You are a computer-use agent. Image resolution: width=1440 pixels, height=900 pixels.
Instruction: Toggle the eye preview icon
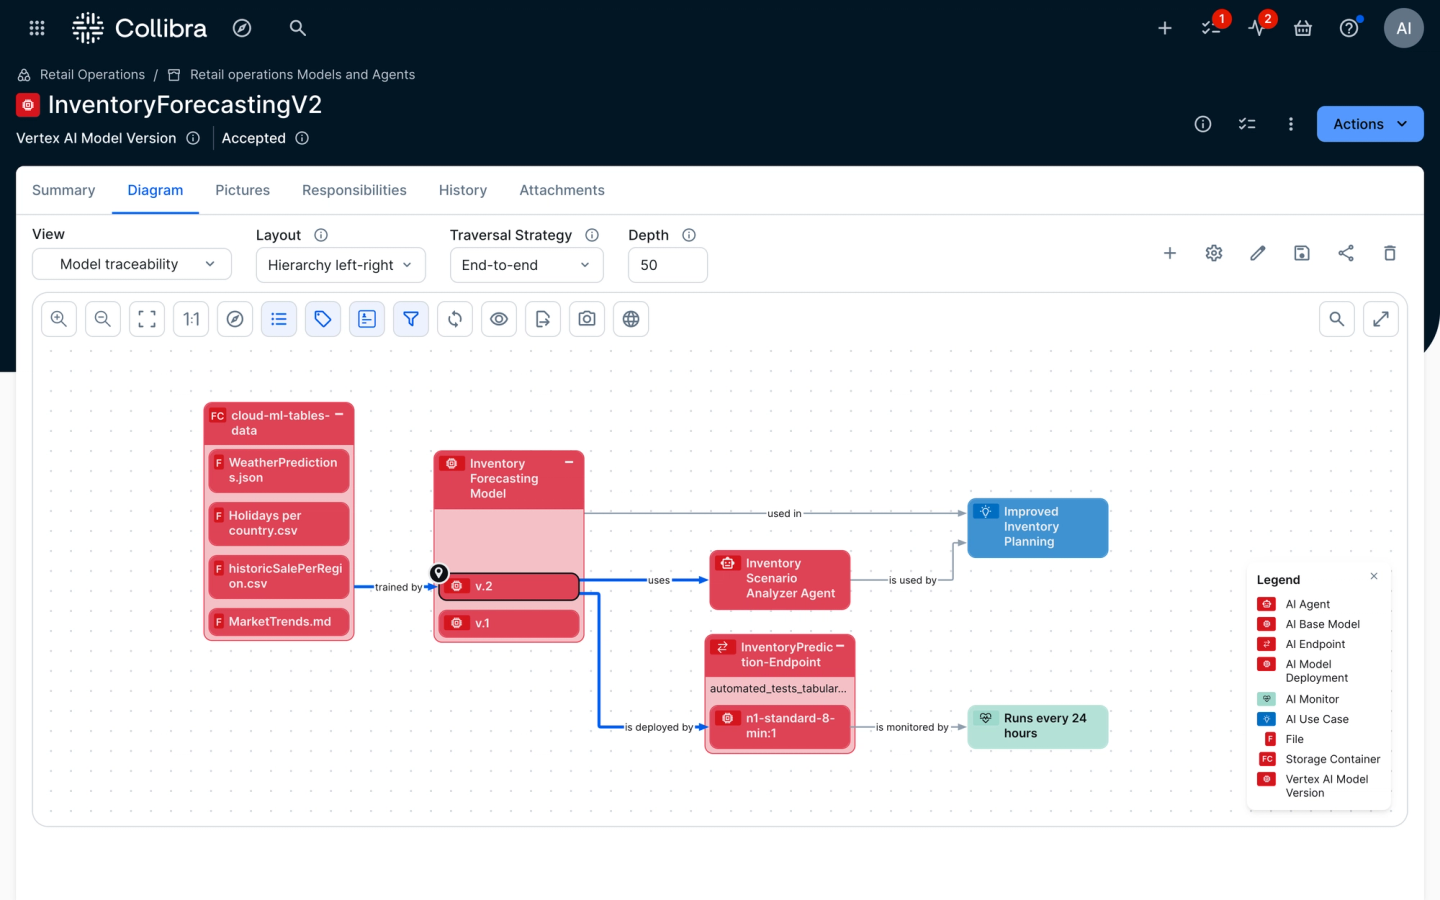point(499,318)
